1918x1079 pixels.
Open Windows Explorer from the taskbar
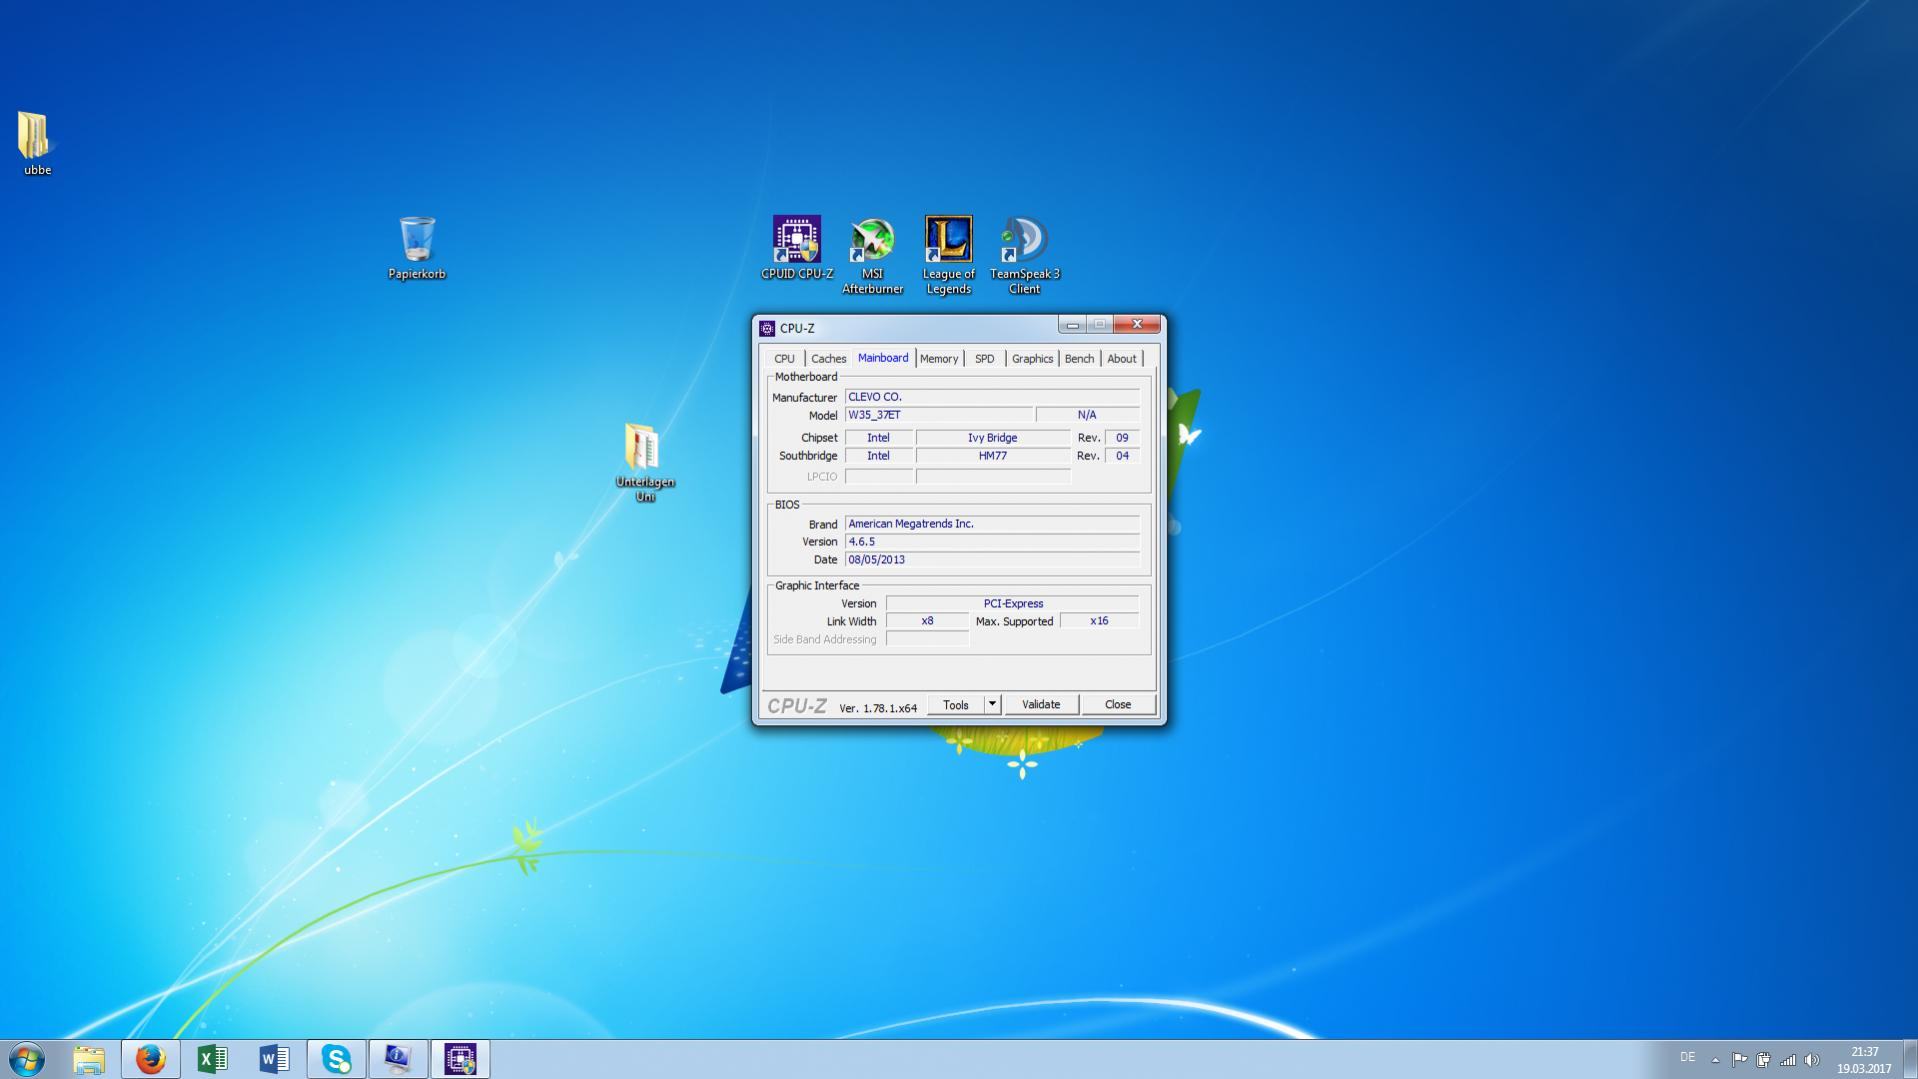(x=89, y=1059)
